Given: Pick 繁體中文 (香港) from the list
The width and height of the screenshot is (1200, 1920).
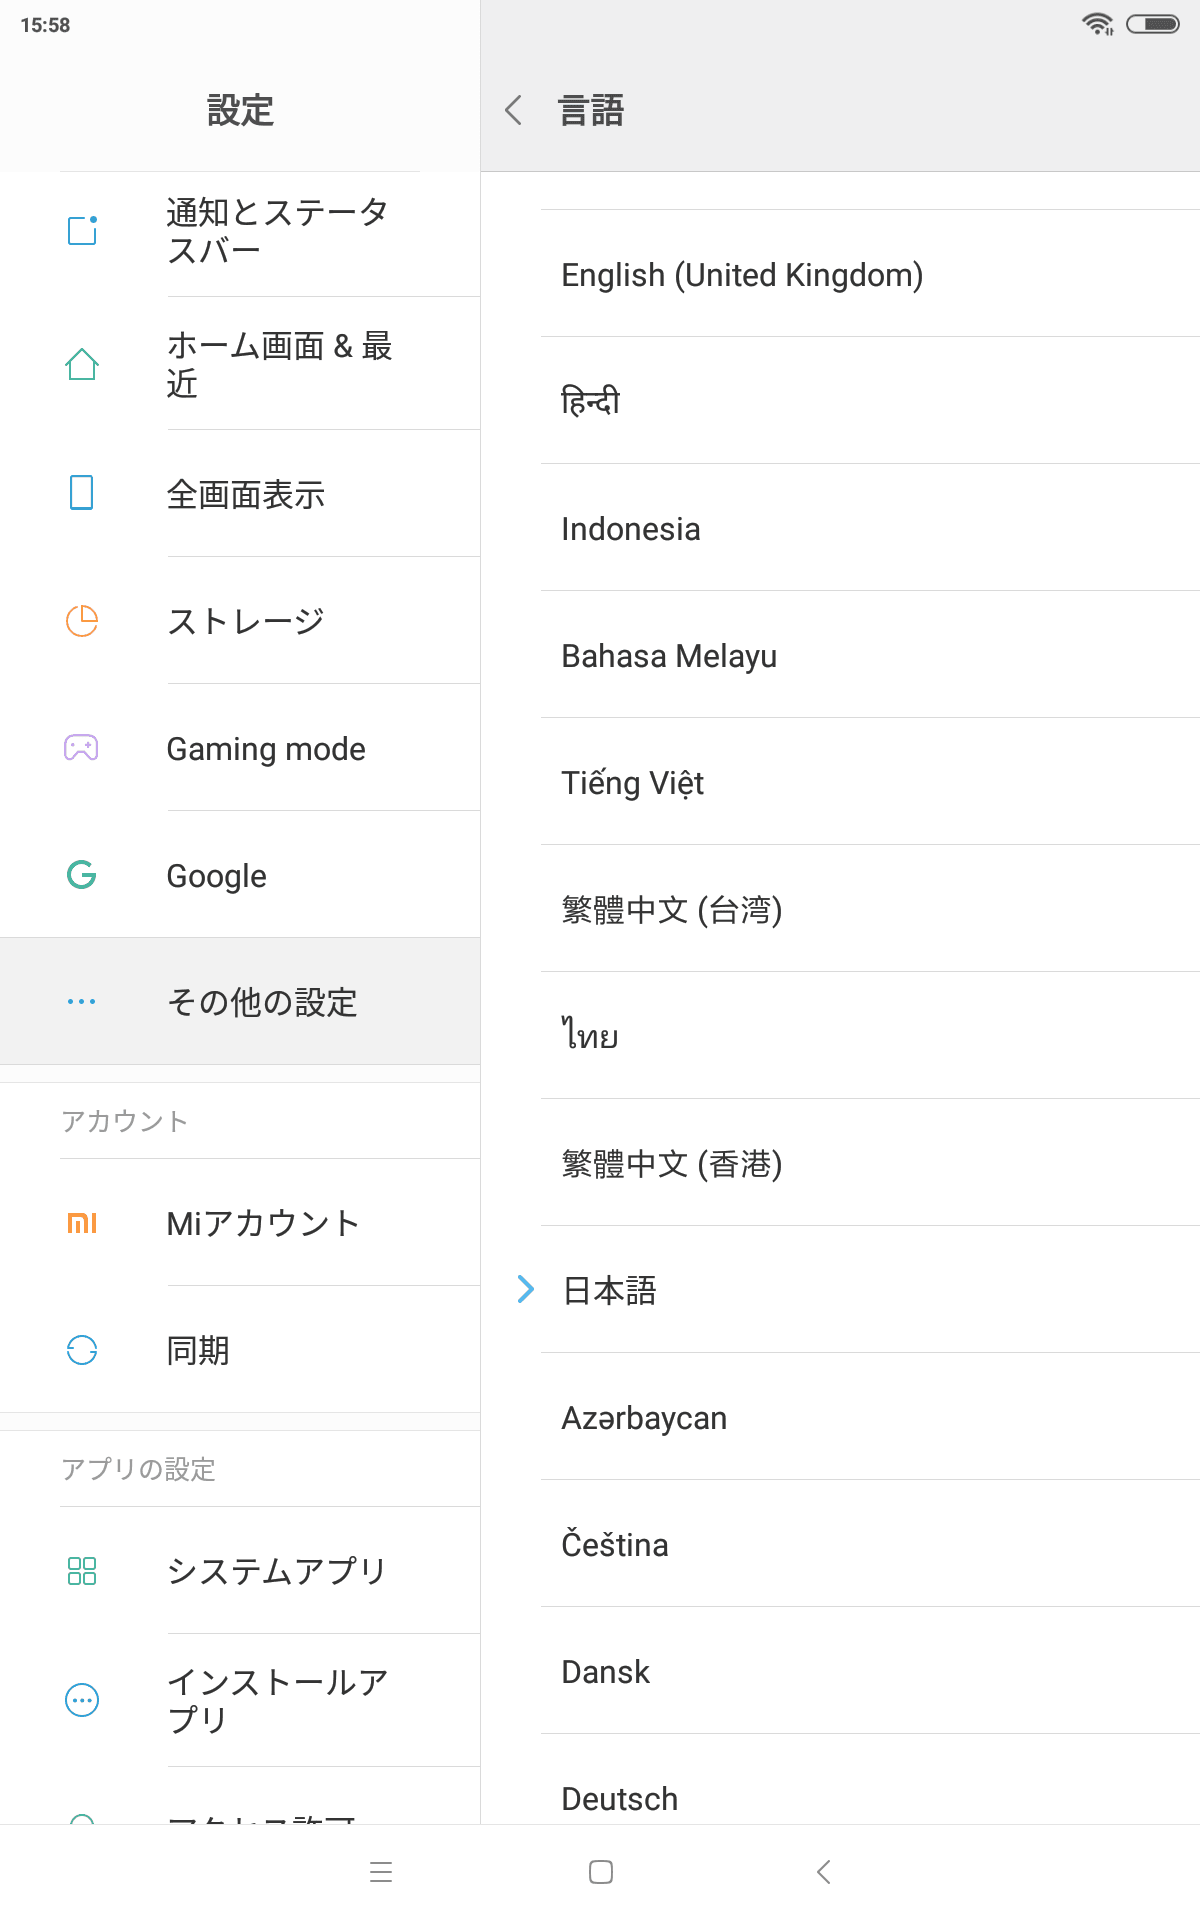Looking at the screenshot, I should (672, 1164).
